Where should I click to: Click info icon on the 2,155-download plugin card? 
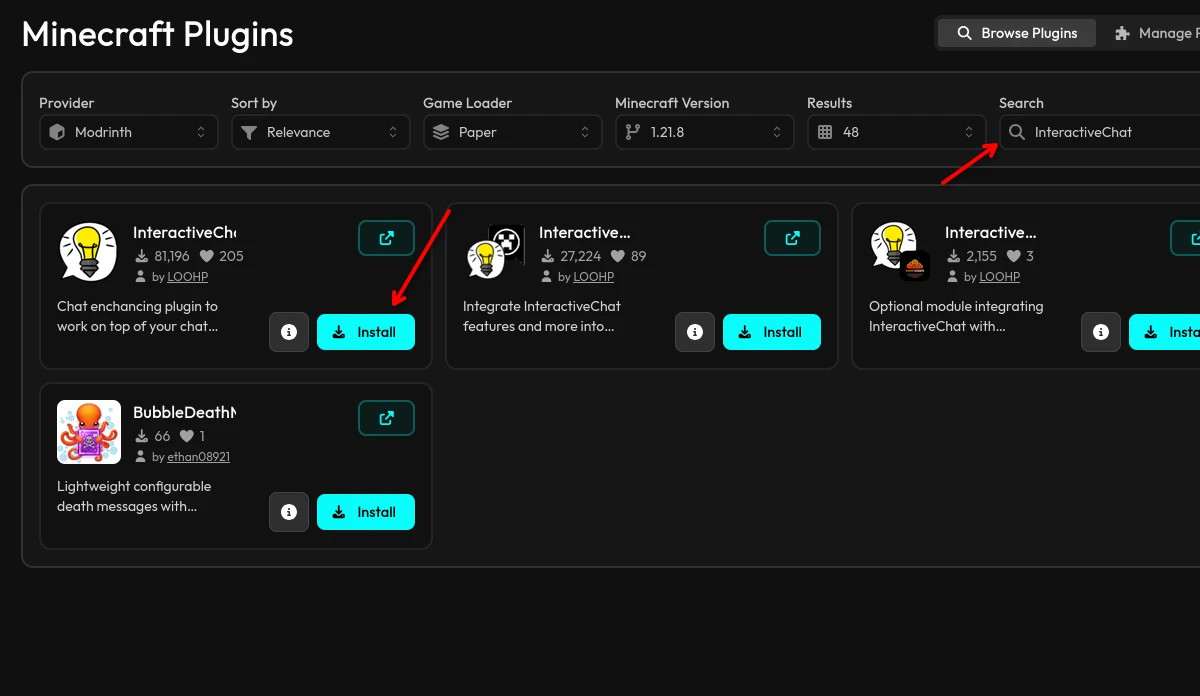[1101, 332]
